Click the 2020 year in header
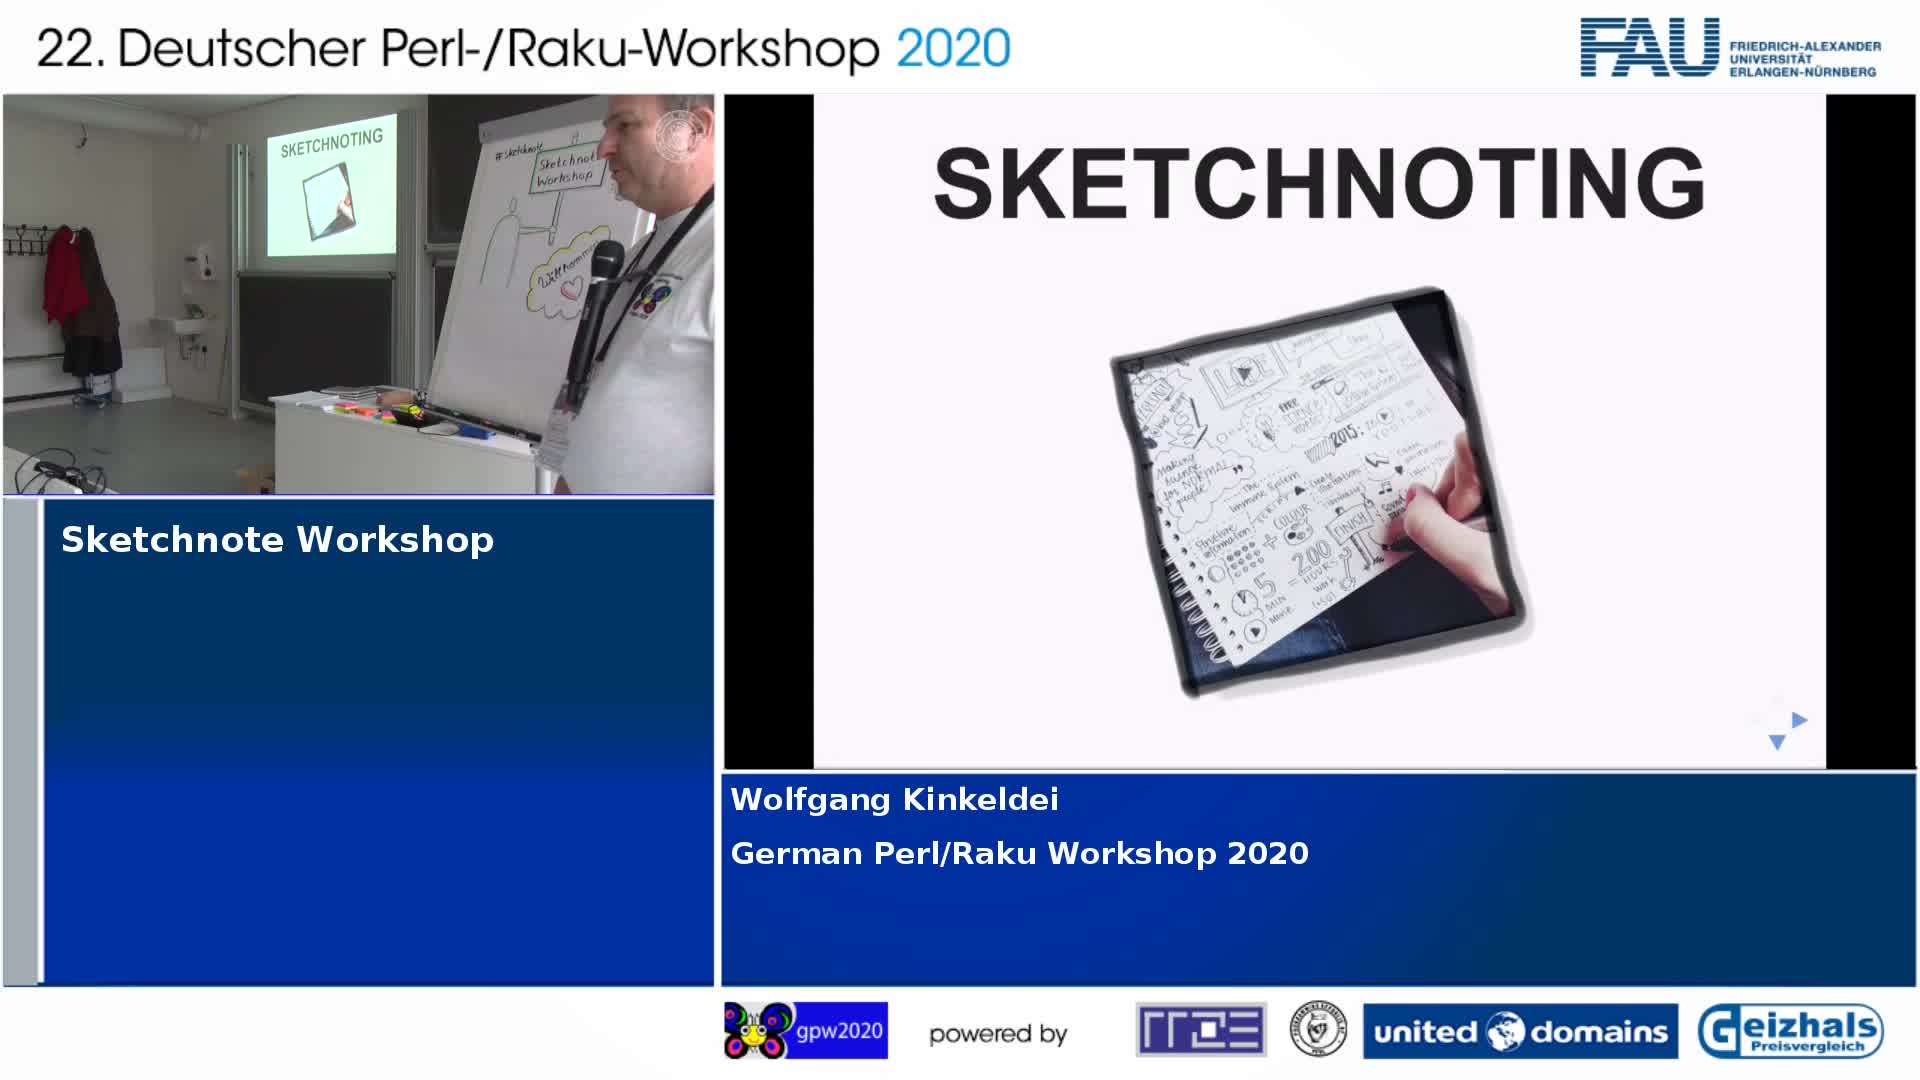 click(953, 48)
